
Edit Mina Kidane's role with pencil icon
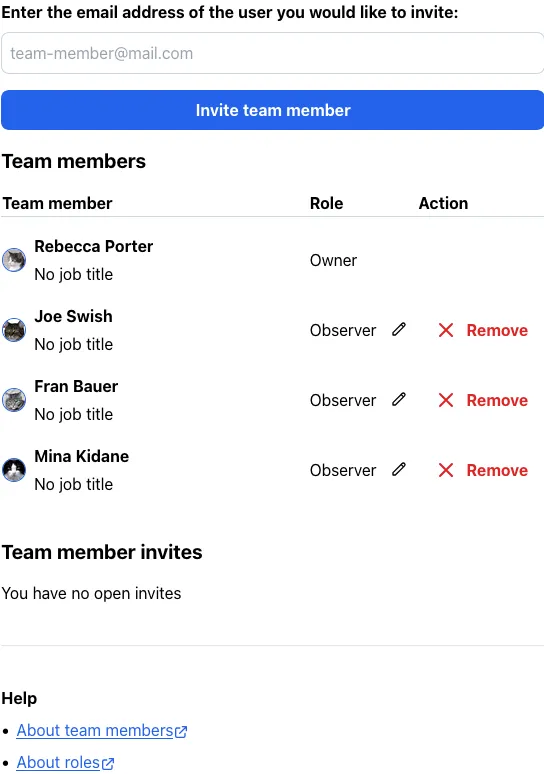(x=399, y=469)
